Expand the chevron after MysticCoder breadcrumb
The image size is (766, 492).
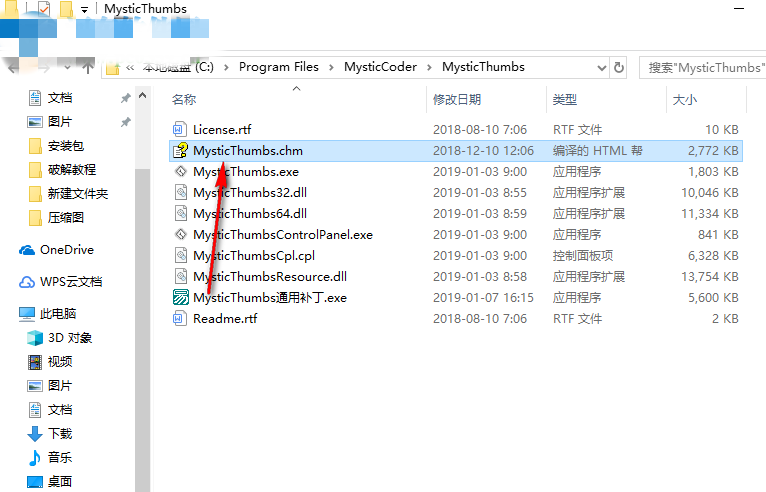click(429, 67)
